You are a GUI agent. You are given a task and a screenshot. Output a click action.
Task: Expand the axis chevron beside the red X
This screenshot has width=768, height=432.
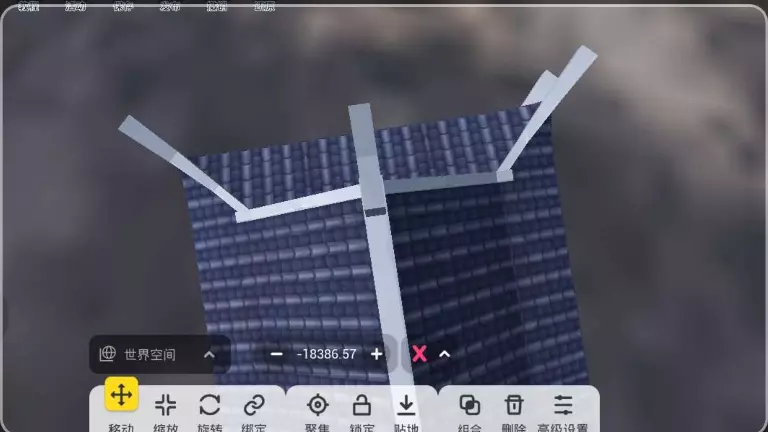click(445, 354)
